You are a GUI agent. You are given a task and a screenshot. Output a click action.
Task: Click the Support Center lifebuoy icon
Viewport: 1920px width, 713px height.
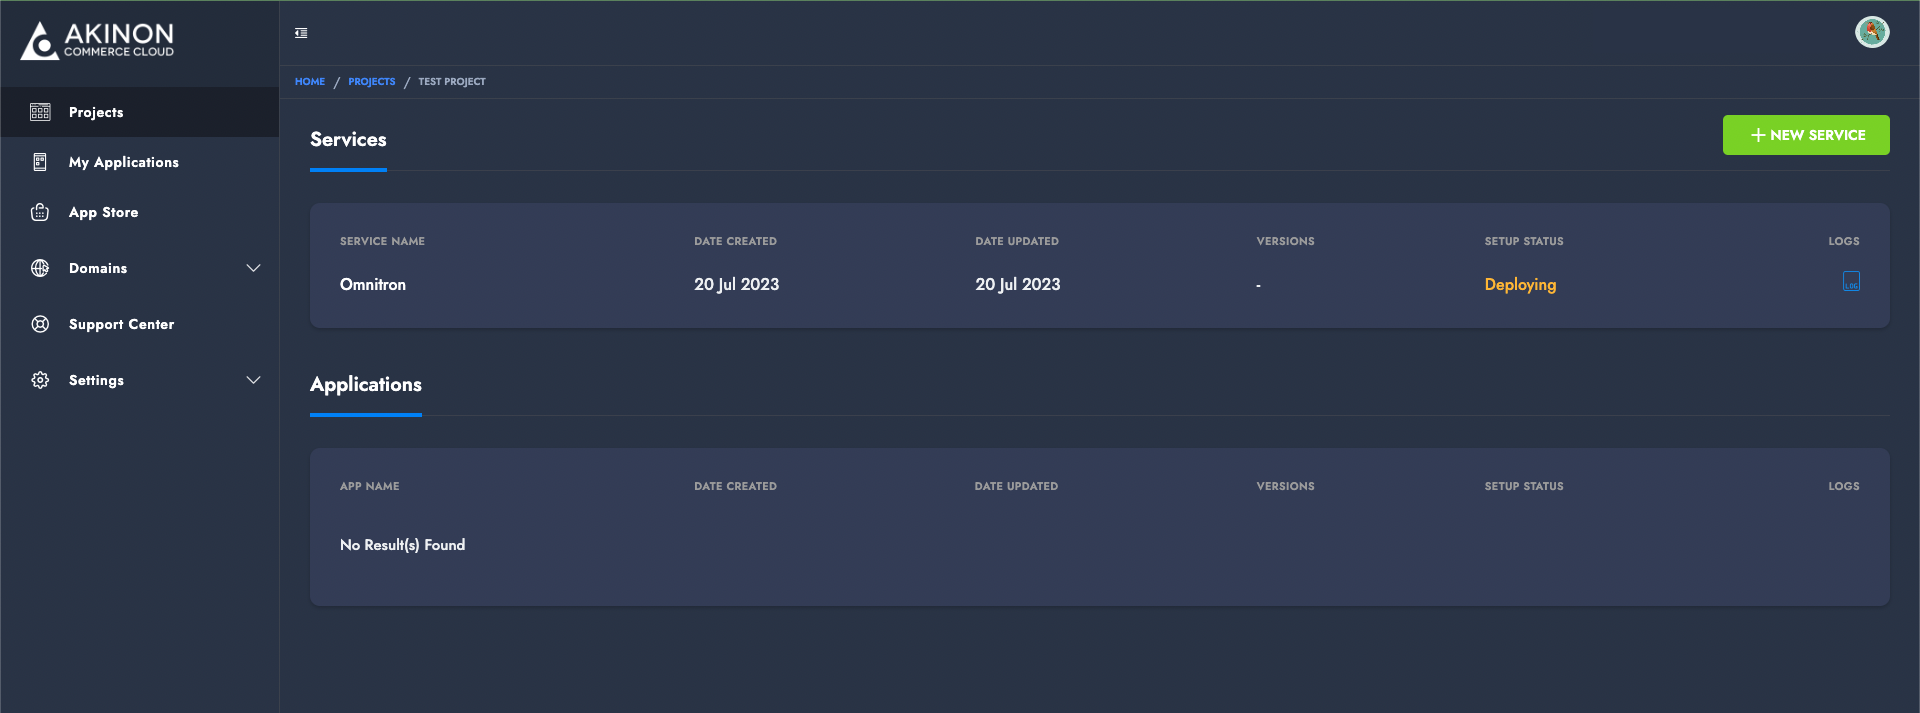point(40,324)
